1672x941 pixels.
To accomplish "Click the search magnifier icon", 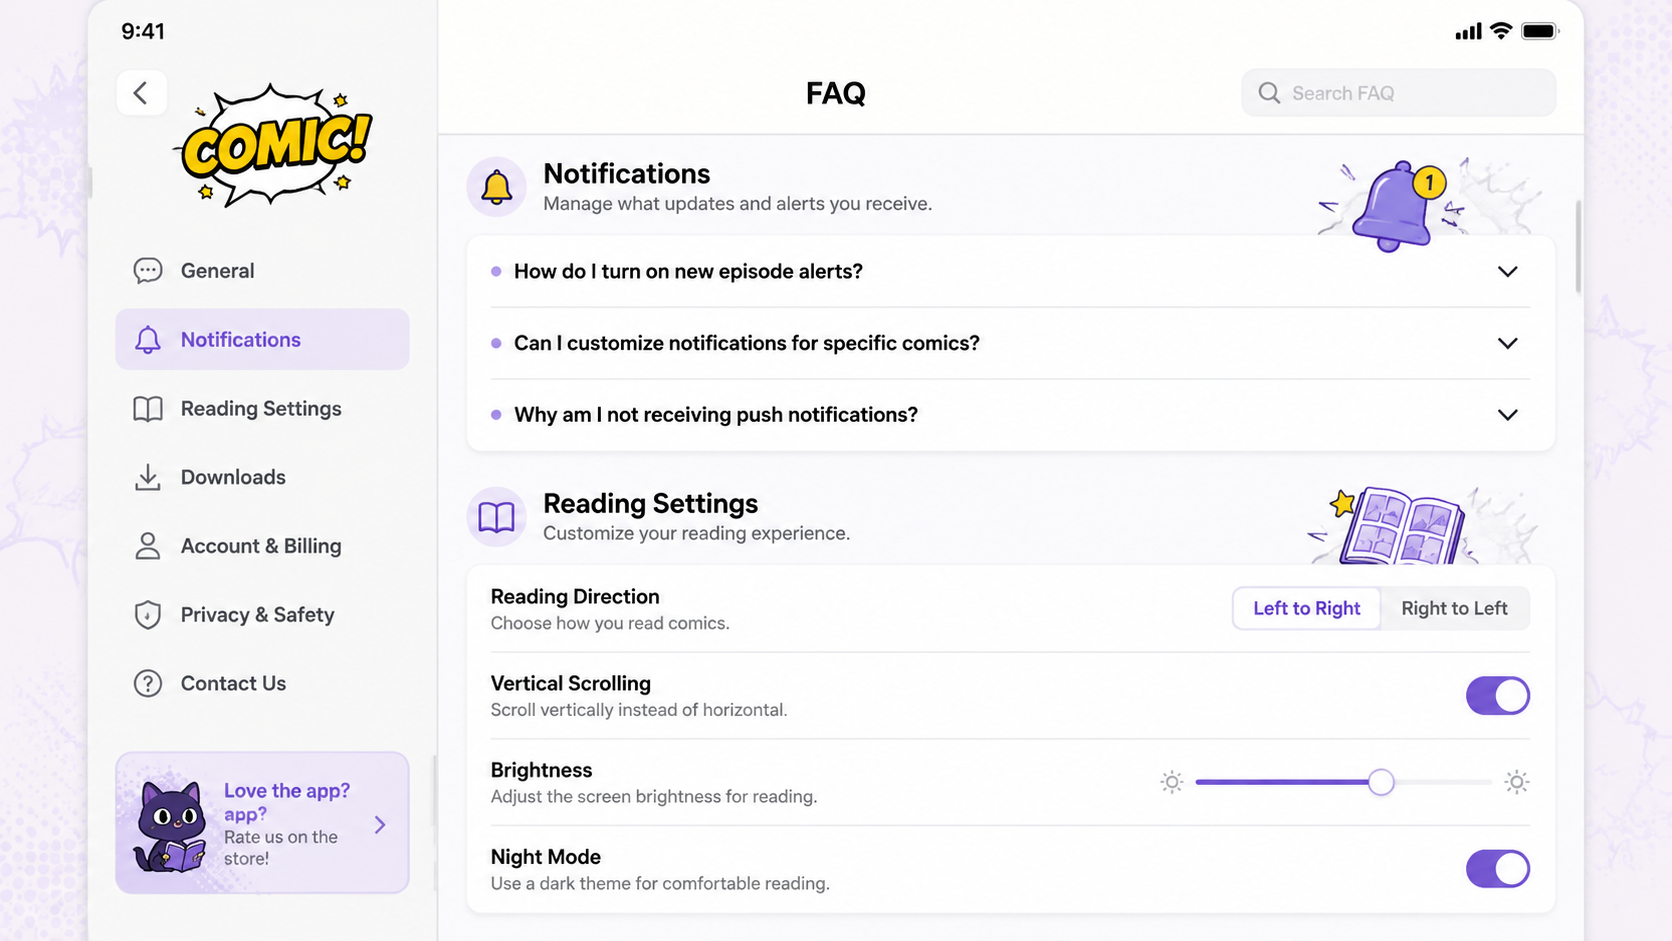I will [x=1269, y=93].
